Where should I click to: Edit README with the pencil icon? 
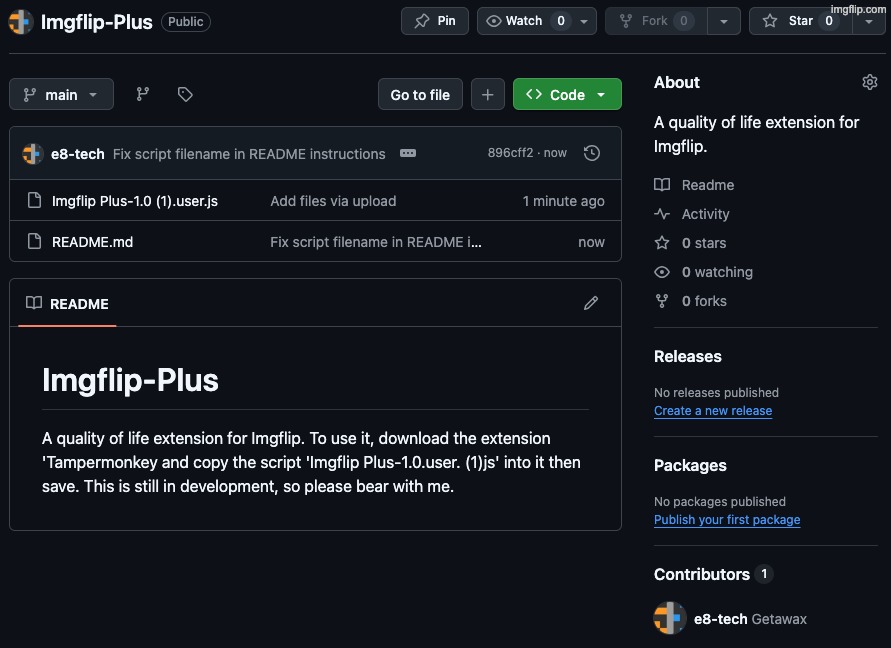point(591,303)
